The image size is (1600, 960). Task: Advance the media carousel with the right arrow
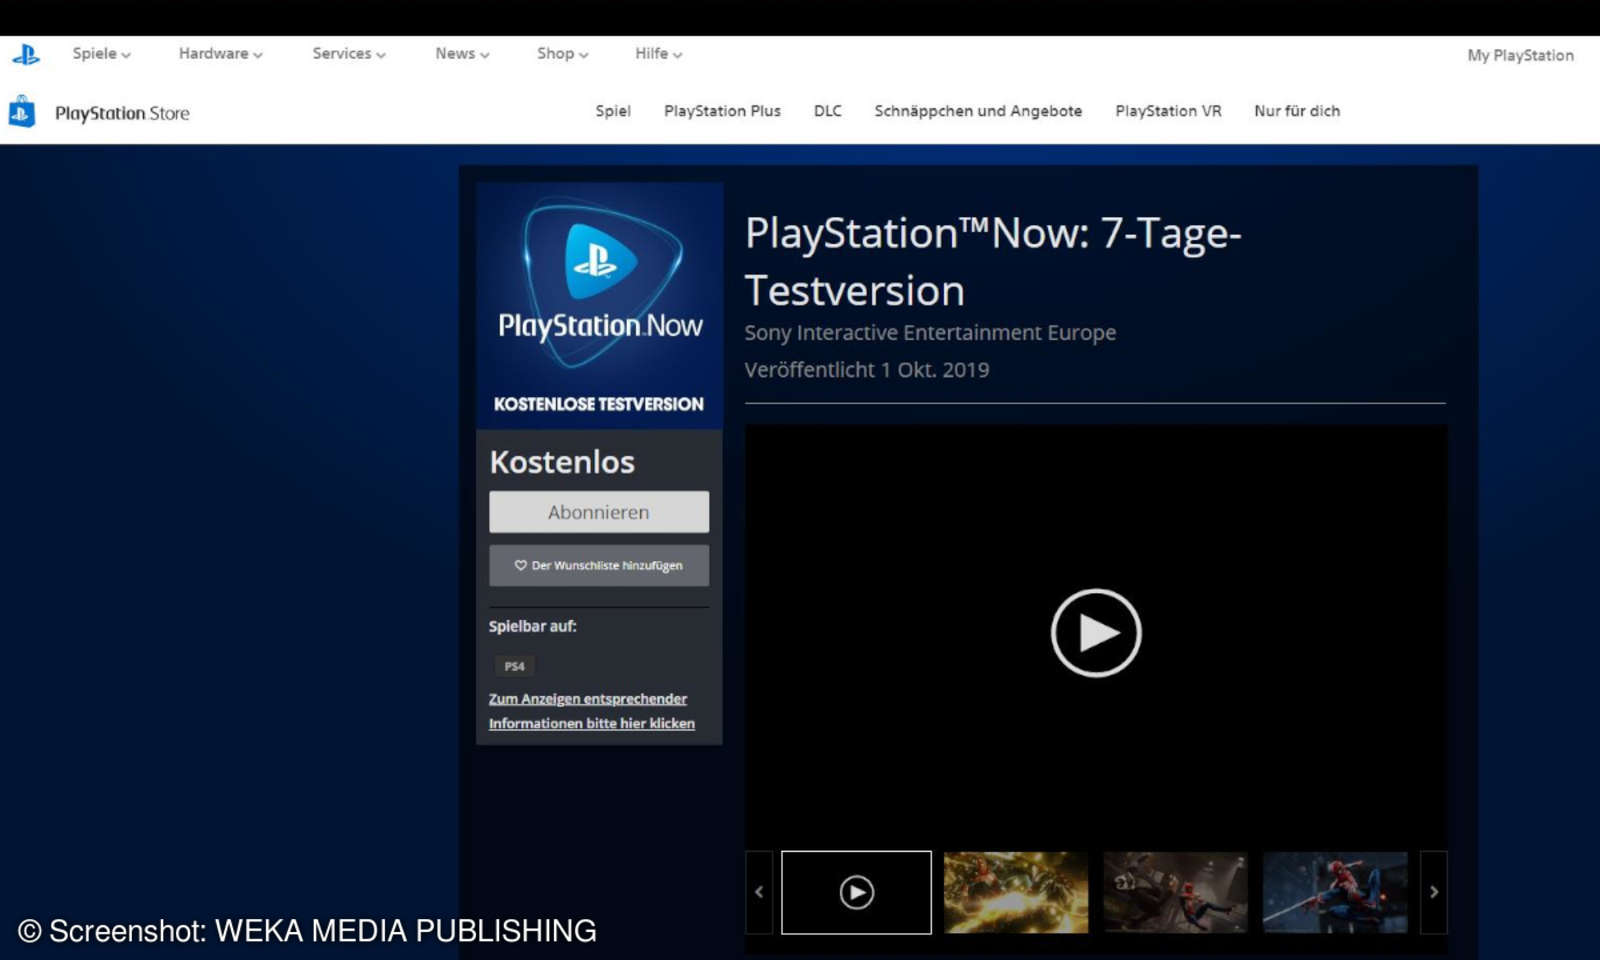tap(1435, 892)
